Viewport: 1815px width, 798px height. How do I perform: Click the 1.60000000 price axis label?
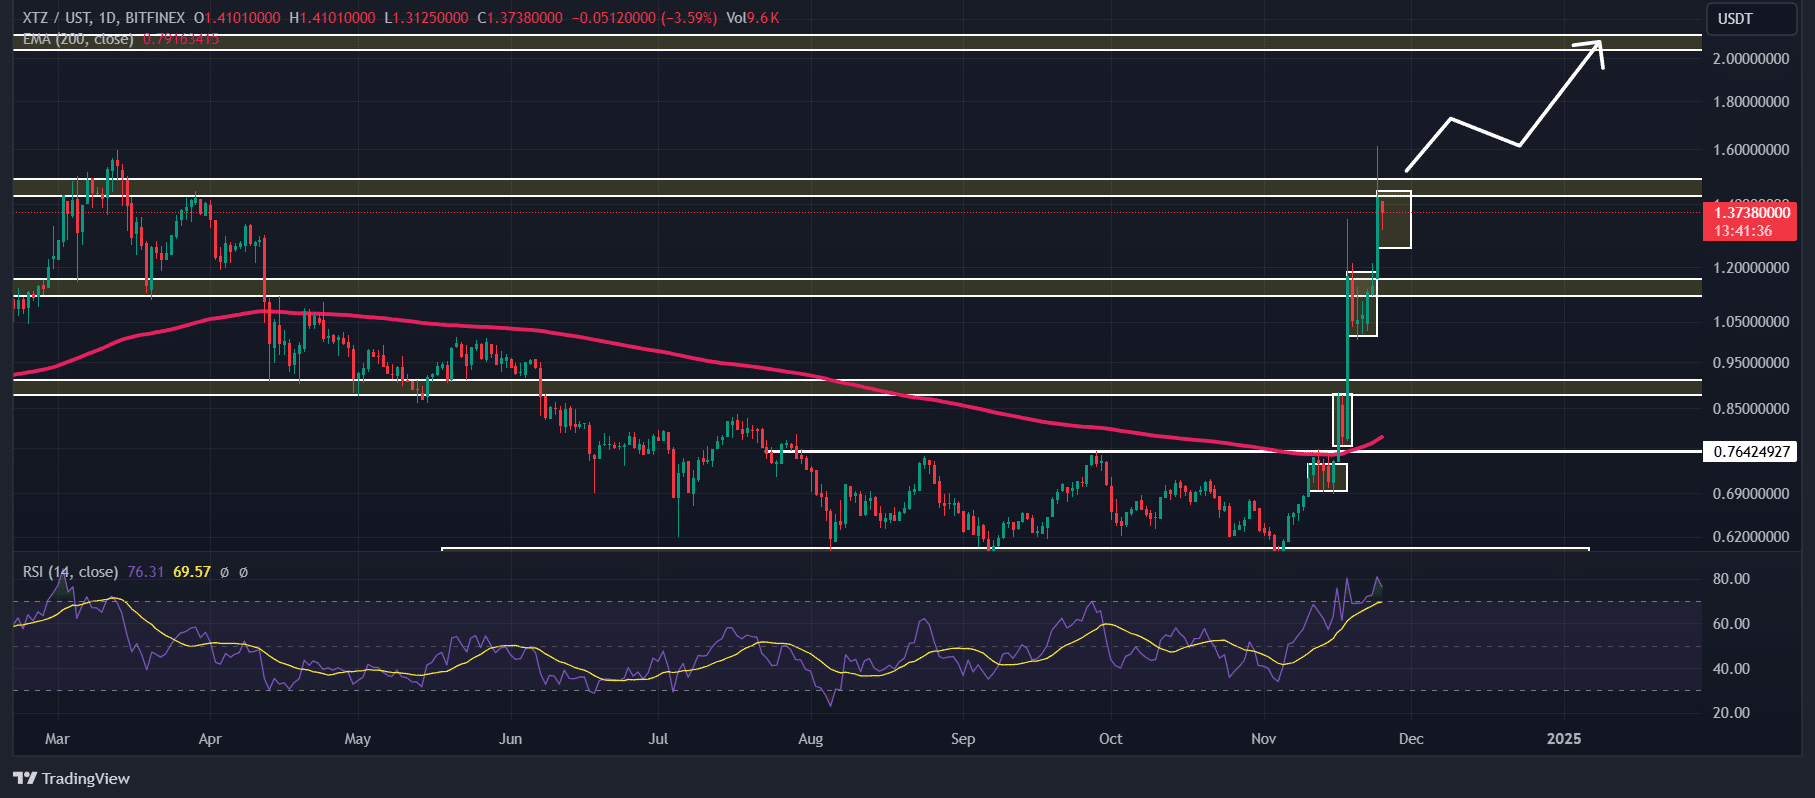coord(1751,150)
